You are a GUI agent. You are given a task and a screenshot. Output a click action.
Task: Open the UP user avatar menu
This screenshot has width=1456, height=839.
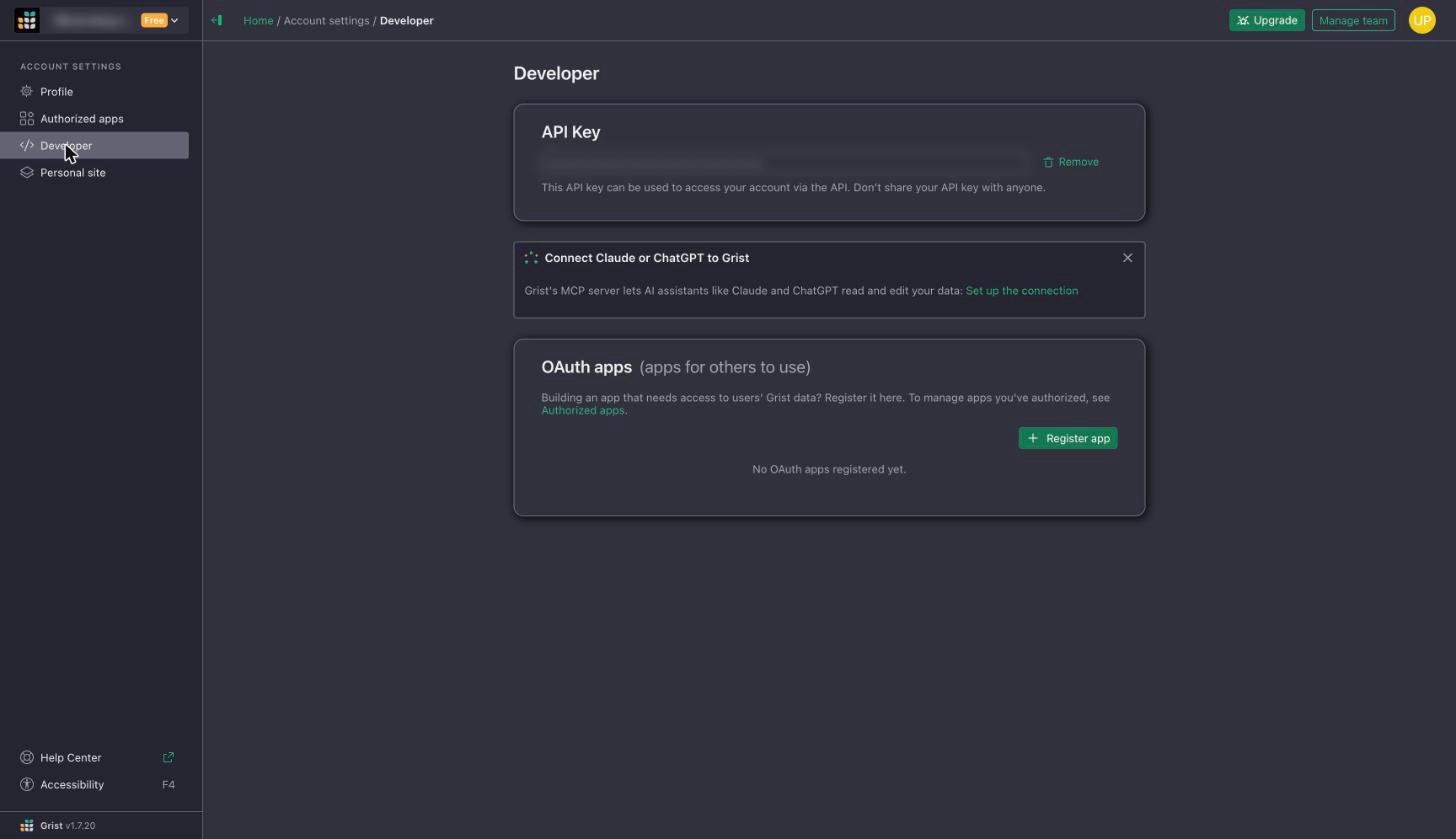(x=1421, y=20)
